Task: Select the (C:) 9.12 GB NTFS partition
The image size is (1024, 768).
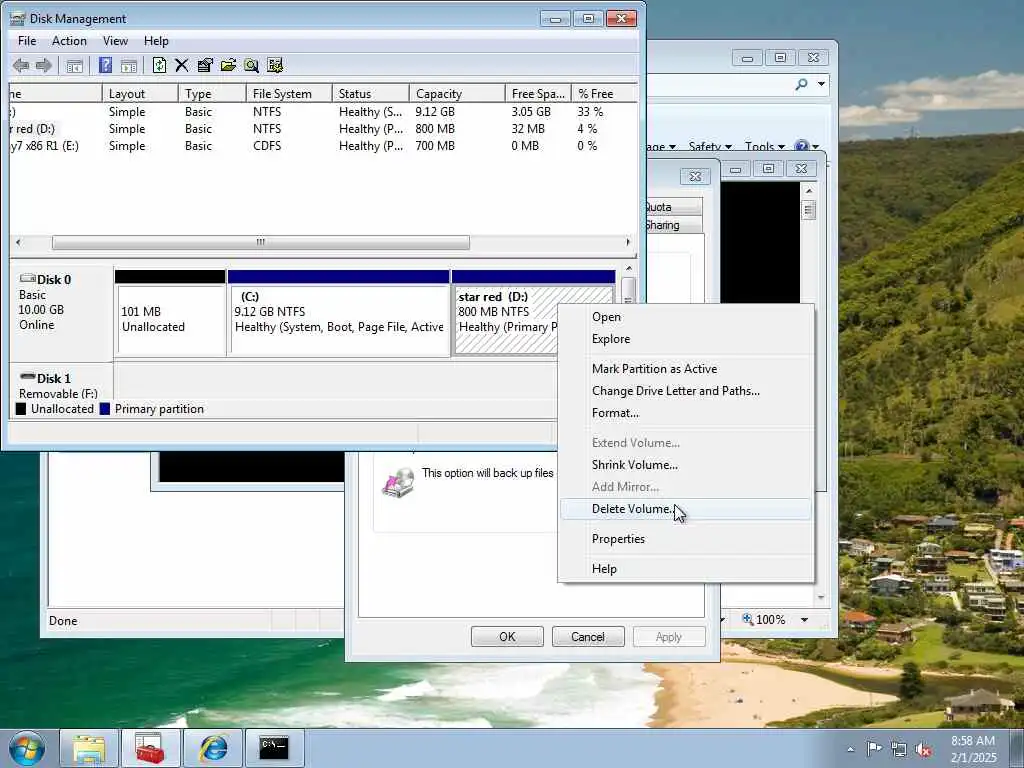Action: click(338, 313)
